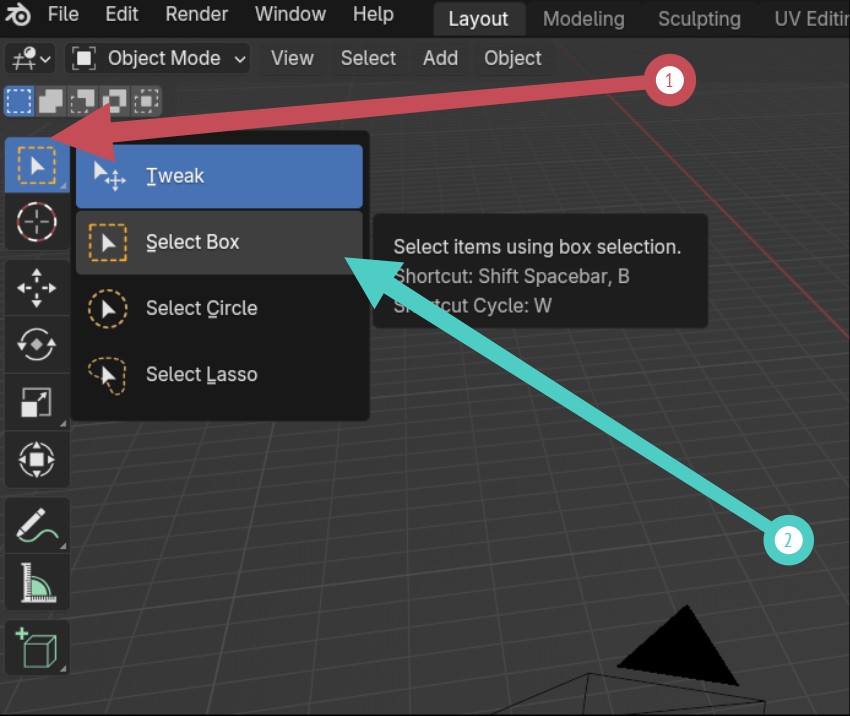
Task: Click the Blender logo icon
Action: (x=18, y=15)
